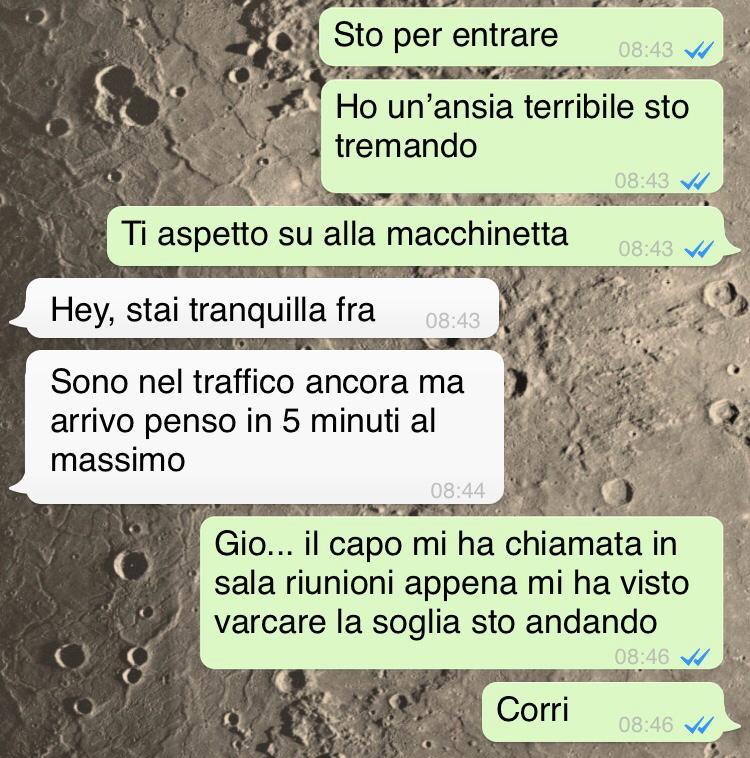Click the 08:44 timestamp on received message

point(457,491)
